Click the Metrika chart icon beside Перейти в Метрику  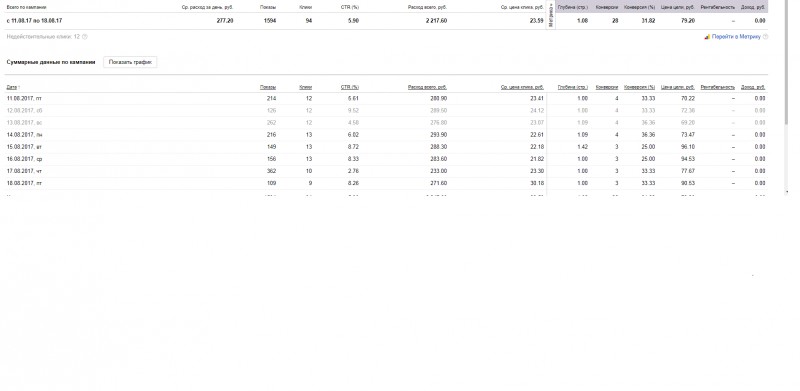tap(707, 37)
